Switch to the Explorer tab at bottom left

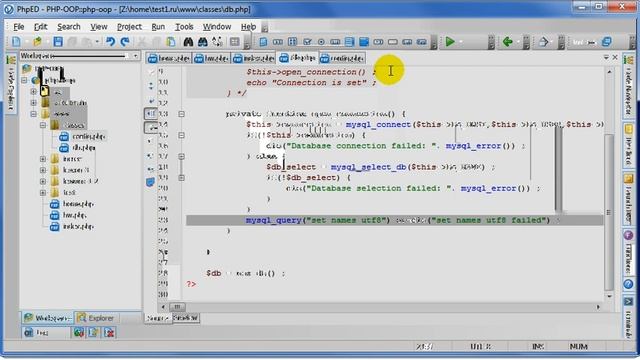coord(96,318)
